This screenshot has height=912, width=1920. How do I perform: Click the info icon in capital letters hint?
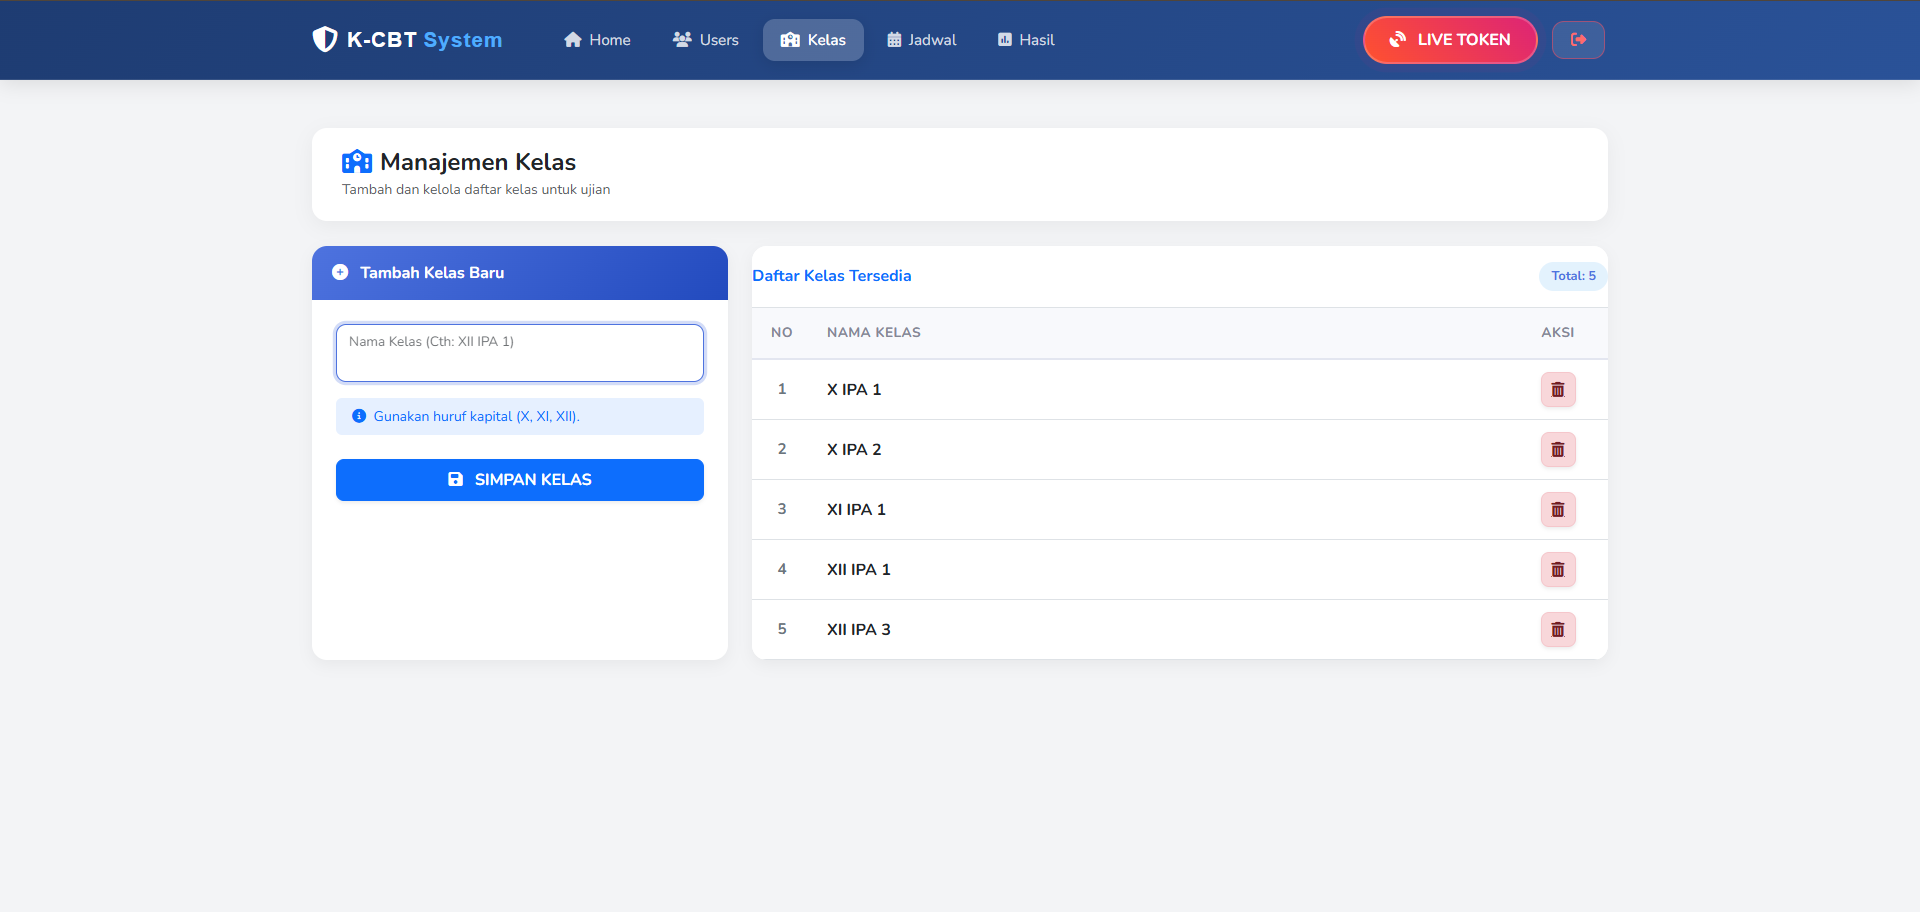(x=359, y=416)
